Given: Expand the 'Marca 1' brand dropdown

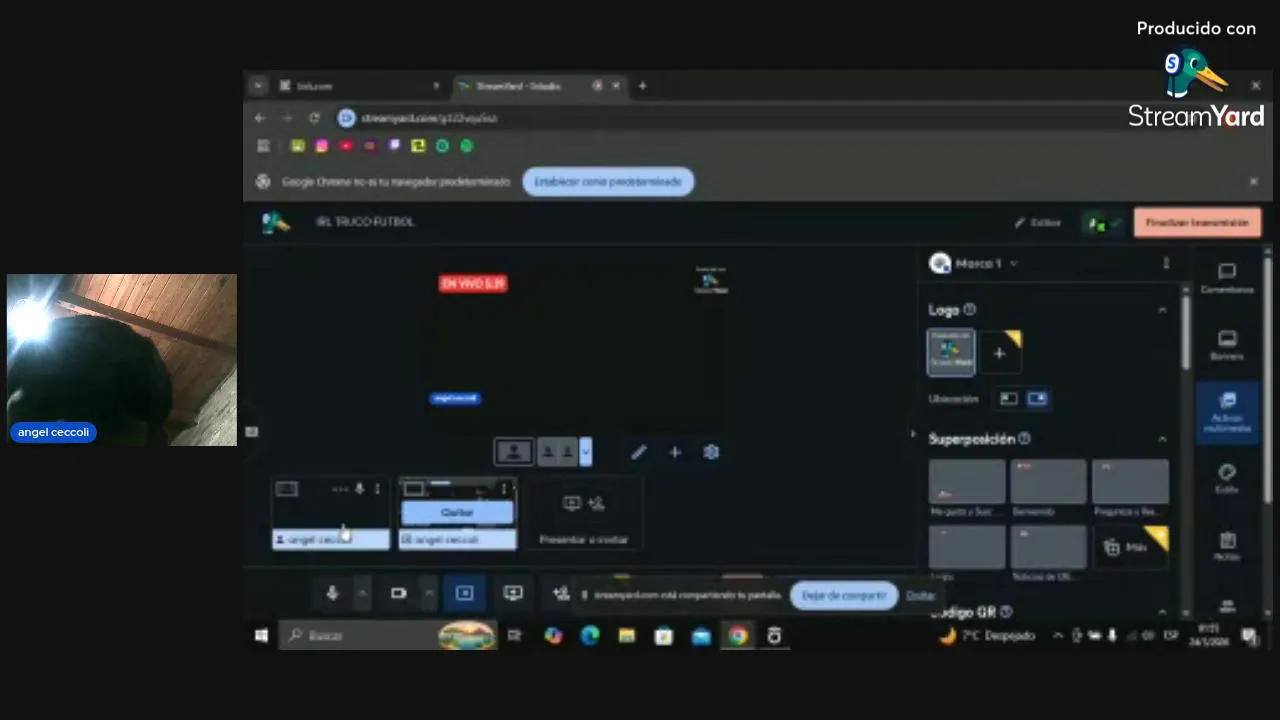Looking at the screenshot, I should [974, 263].
